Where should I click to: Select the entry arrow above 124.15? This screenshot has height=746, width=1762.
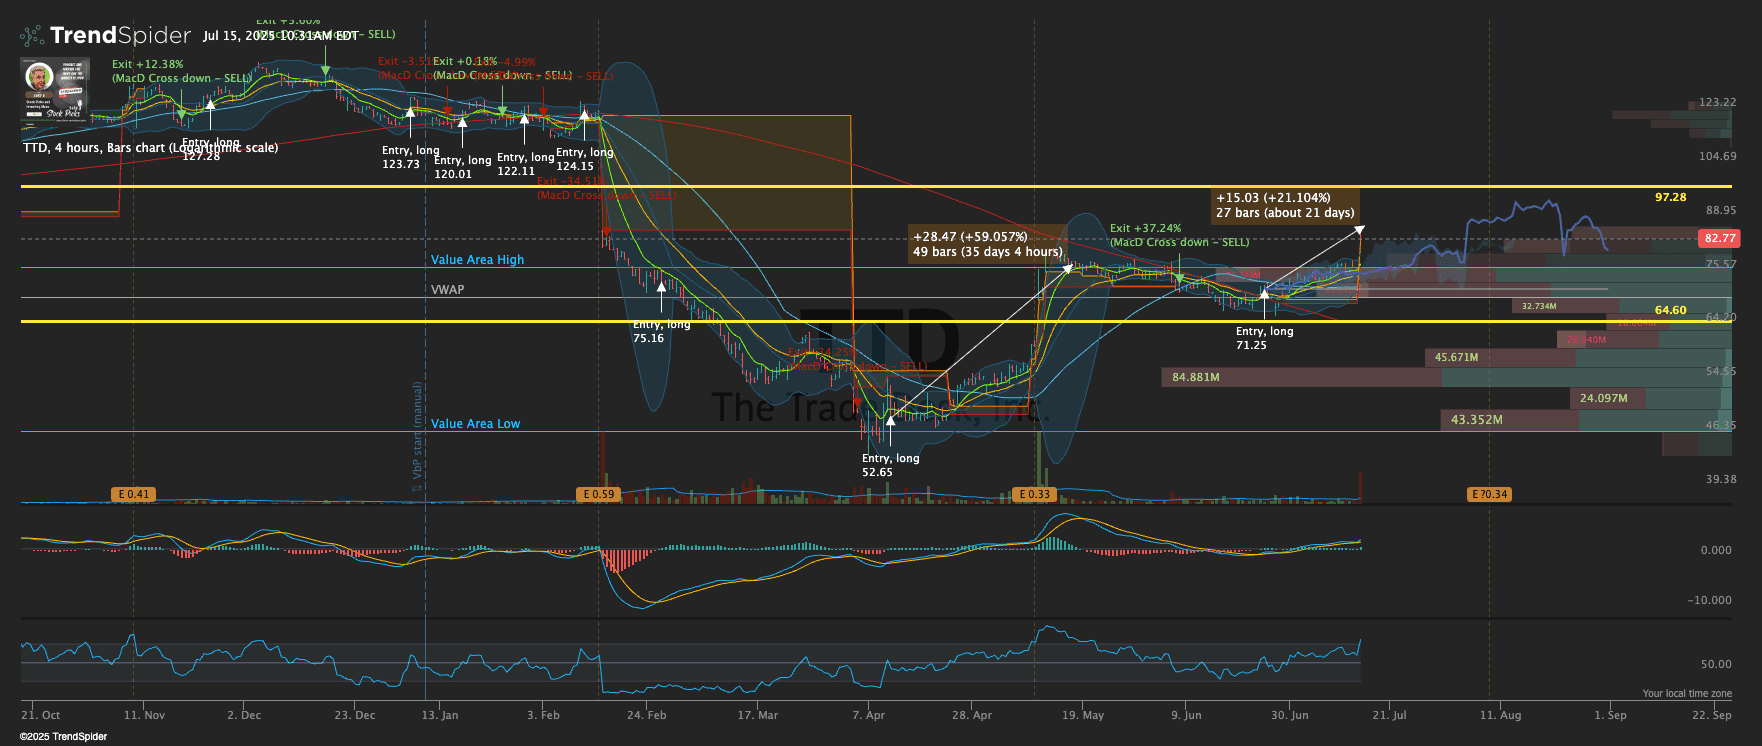tap(584, 115)
